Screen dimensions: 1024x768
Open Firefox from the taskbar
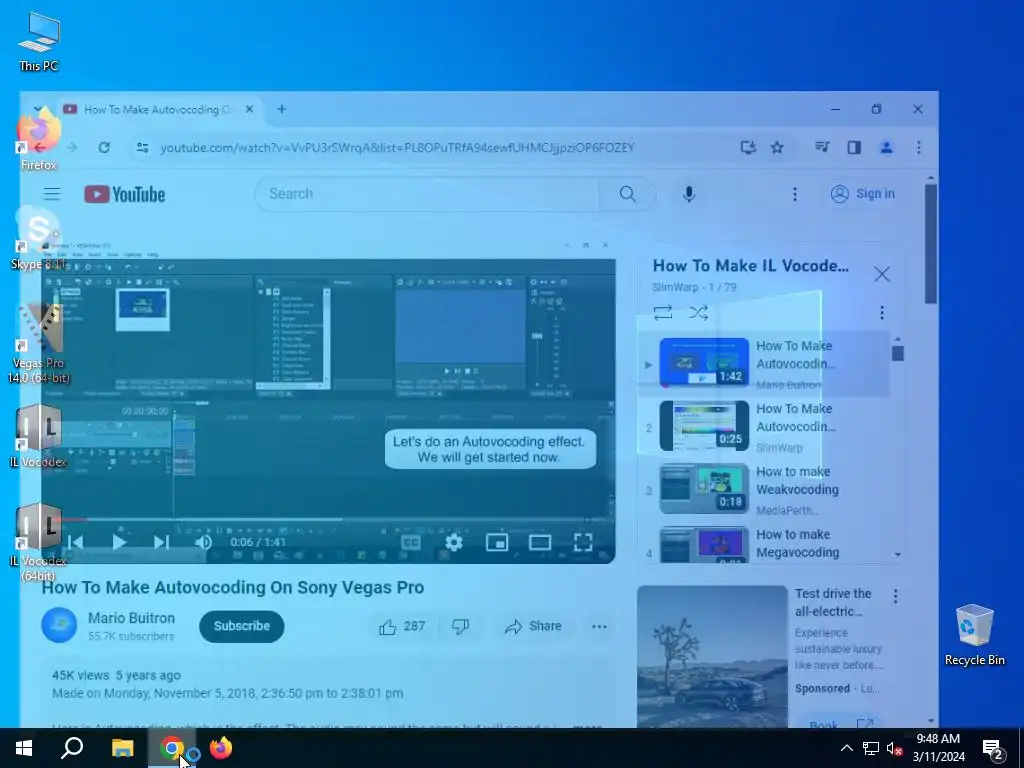click(221, 748)
